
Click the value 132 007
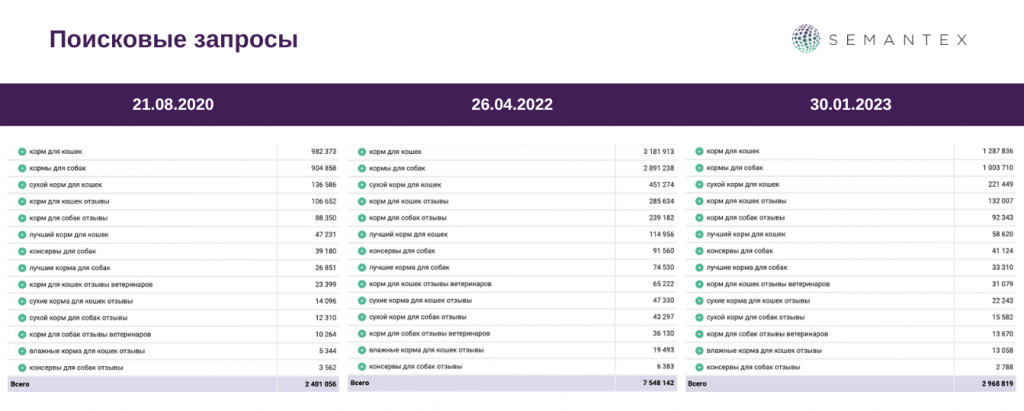click(1000, 201)
